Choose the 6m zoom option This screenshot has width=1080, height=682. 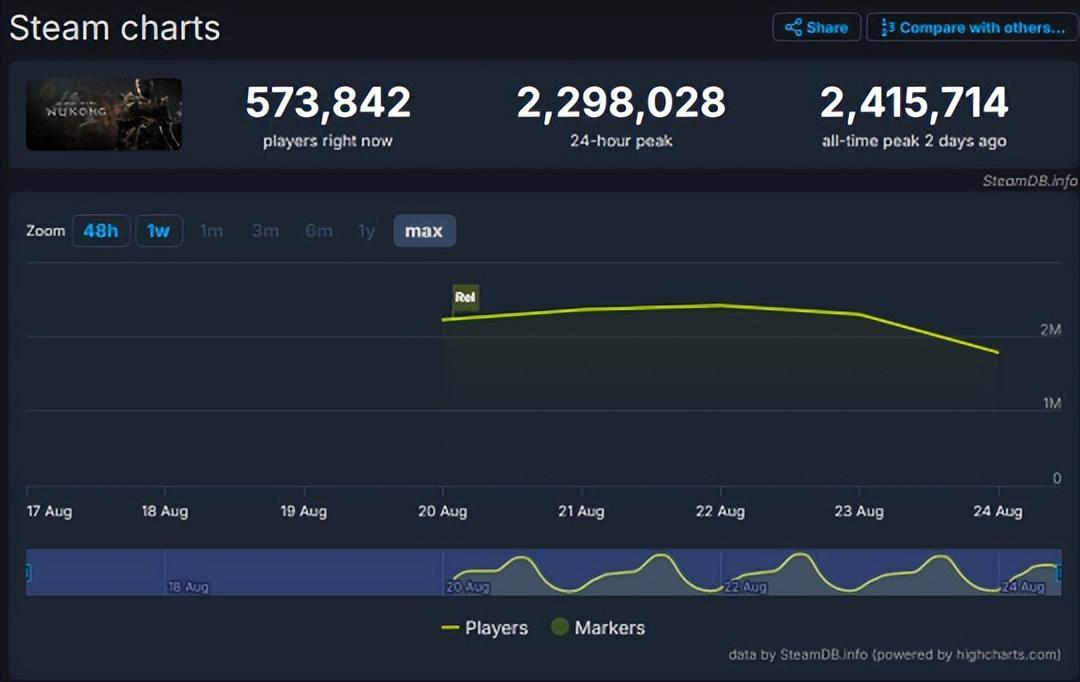(318, 231)
